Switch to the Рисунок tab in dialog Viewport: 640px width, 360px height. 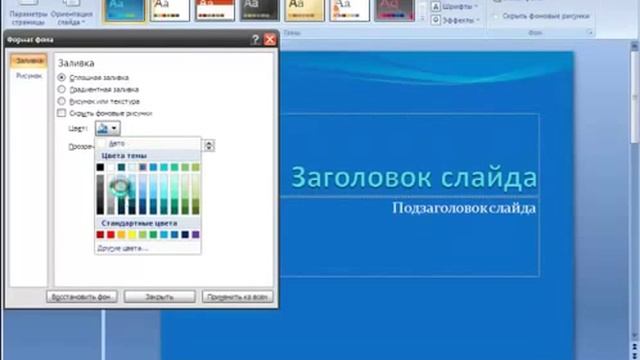[29, 76]
